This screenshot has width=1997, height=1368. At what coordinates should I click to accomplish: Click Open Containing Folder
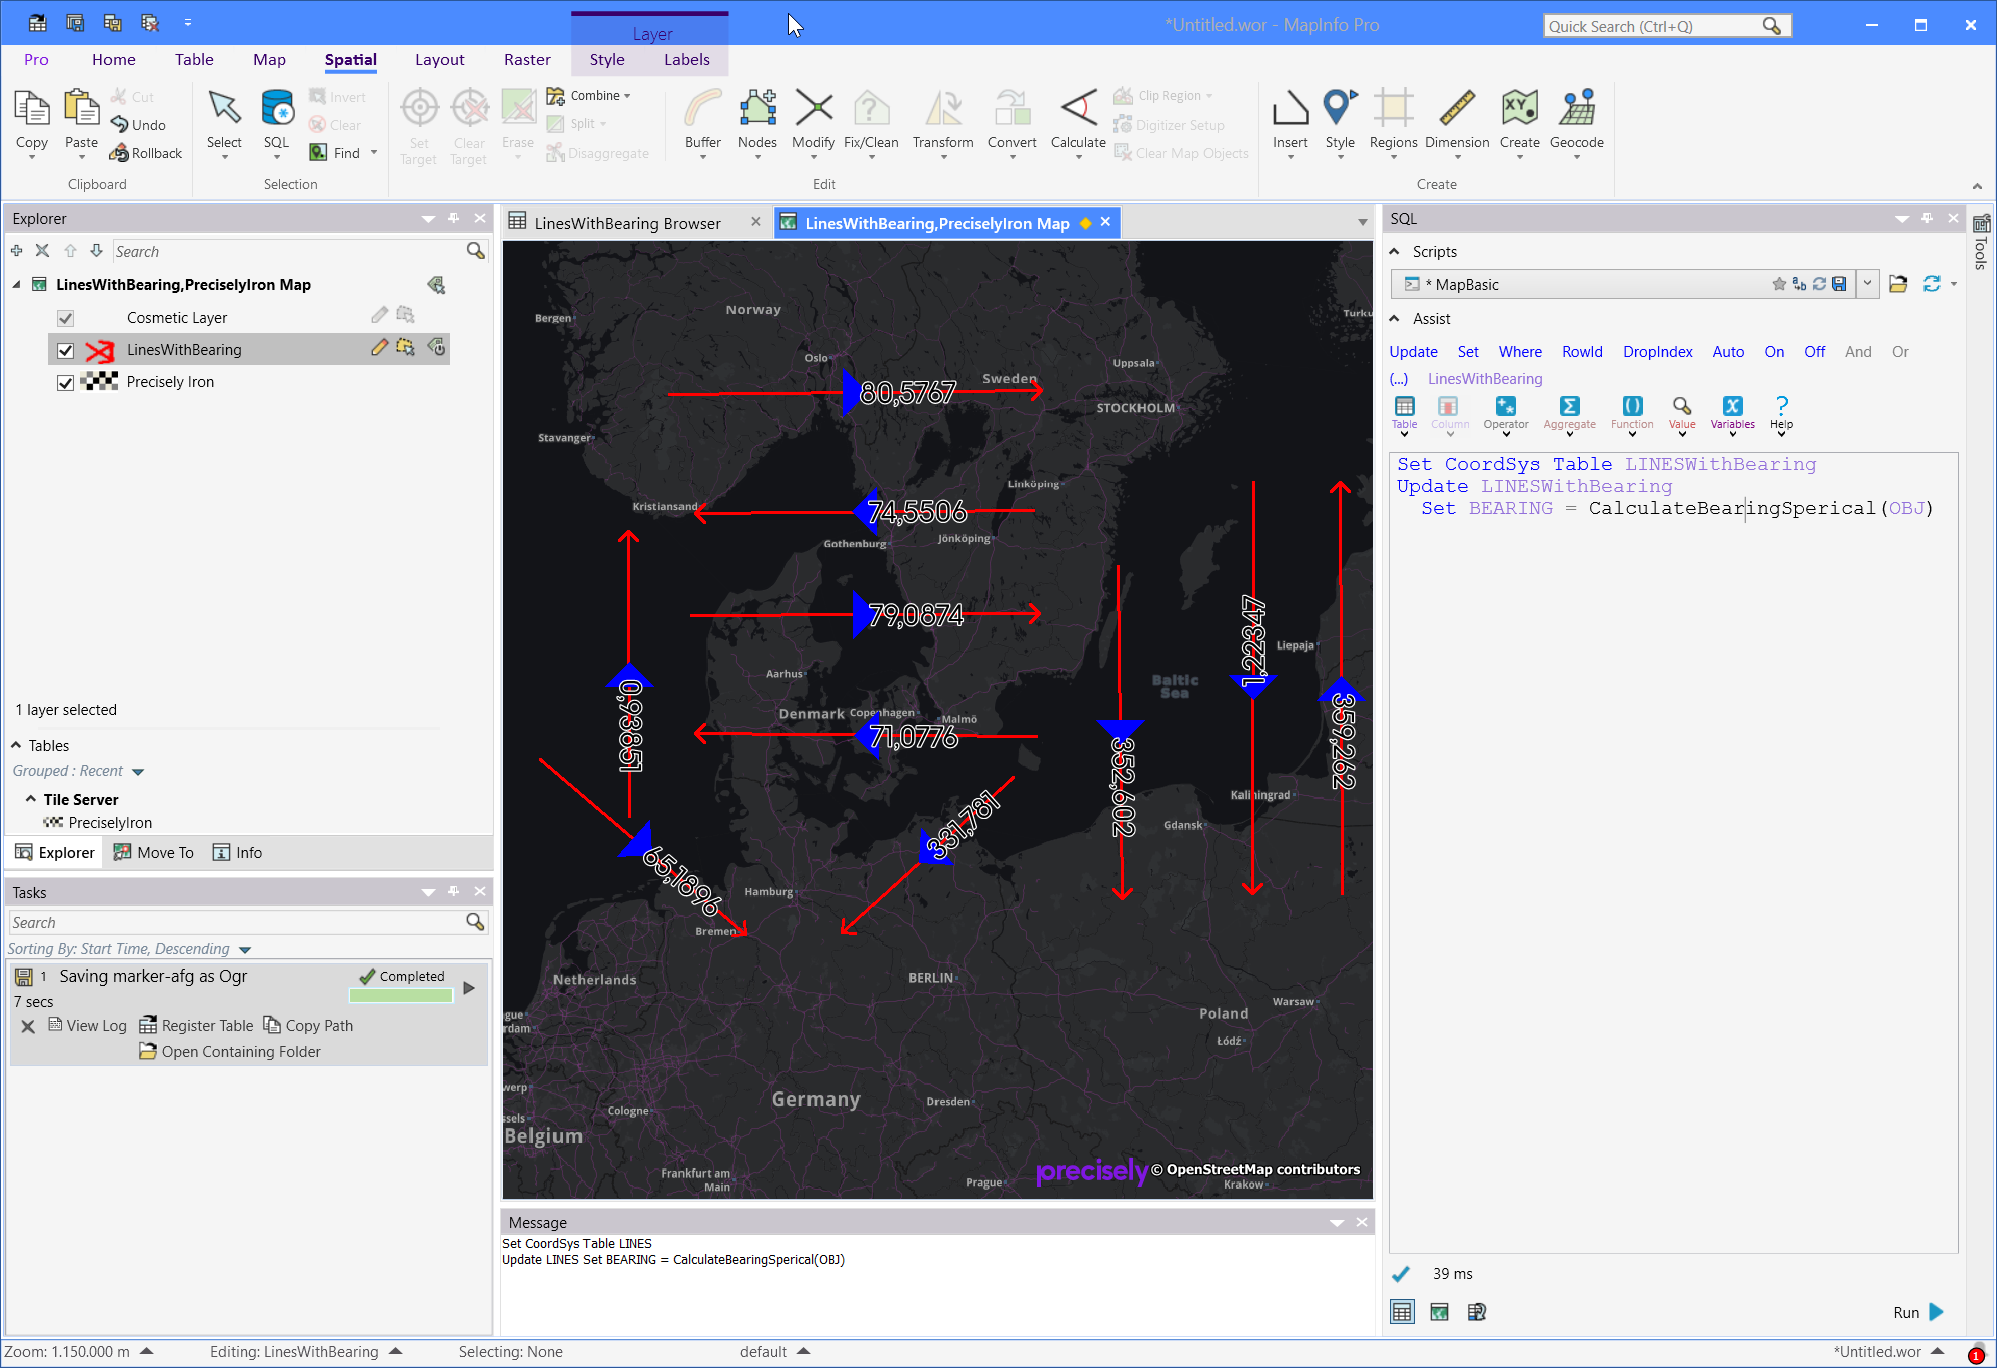(230, 1052)
